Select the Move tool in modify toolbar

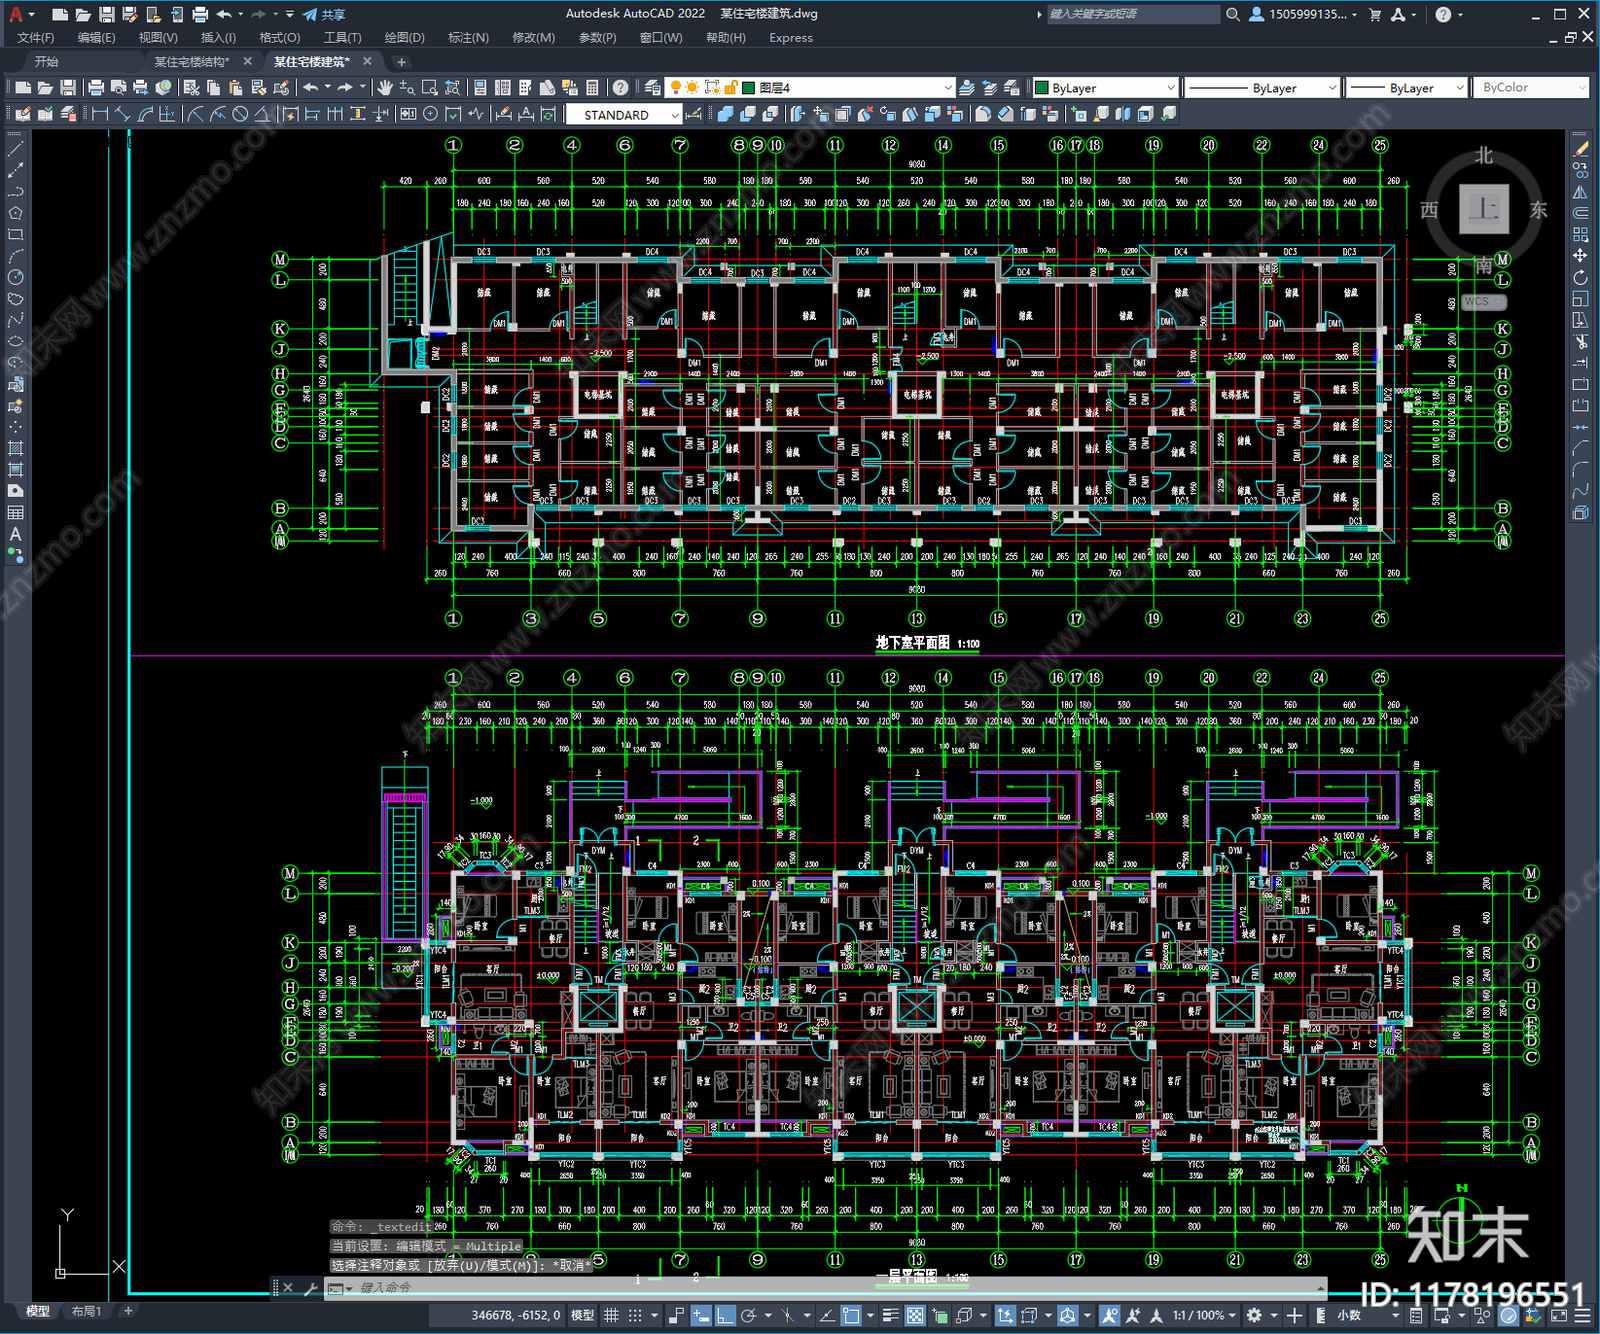point(1580,256)
